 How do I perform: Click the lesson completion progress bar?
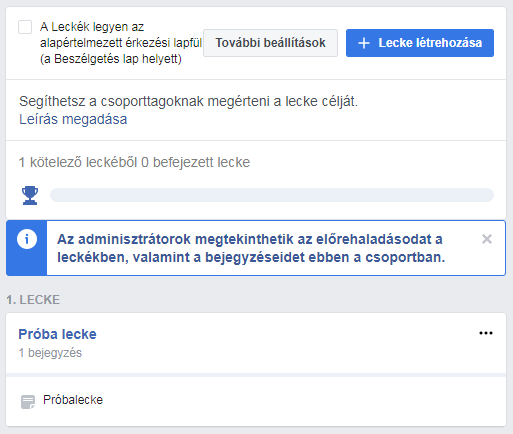(x=272, y=195)
